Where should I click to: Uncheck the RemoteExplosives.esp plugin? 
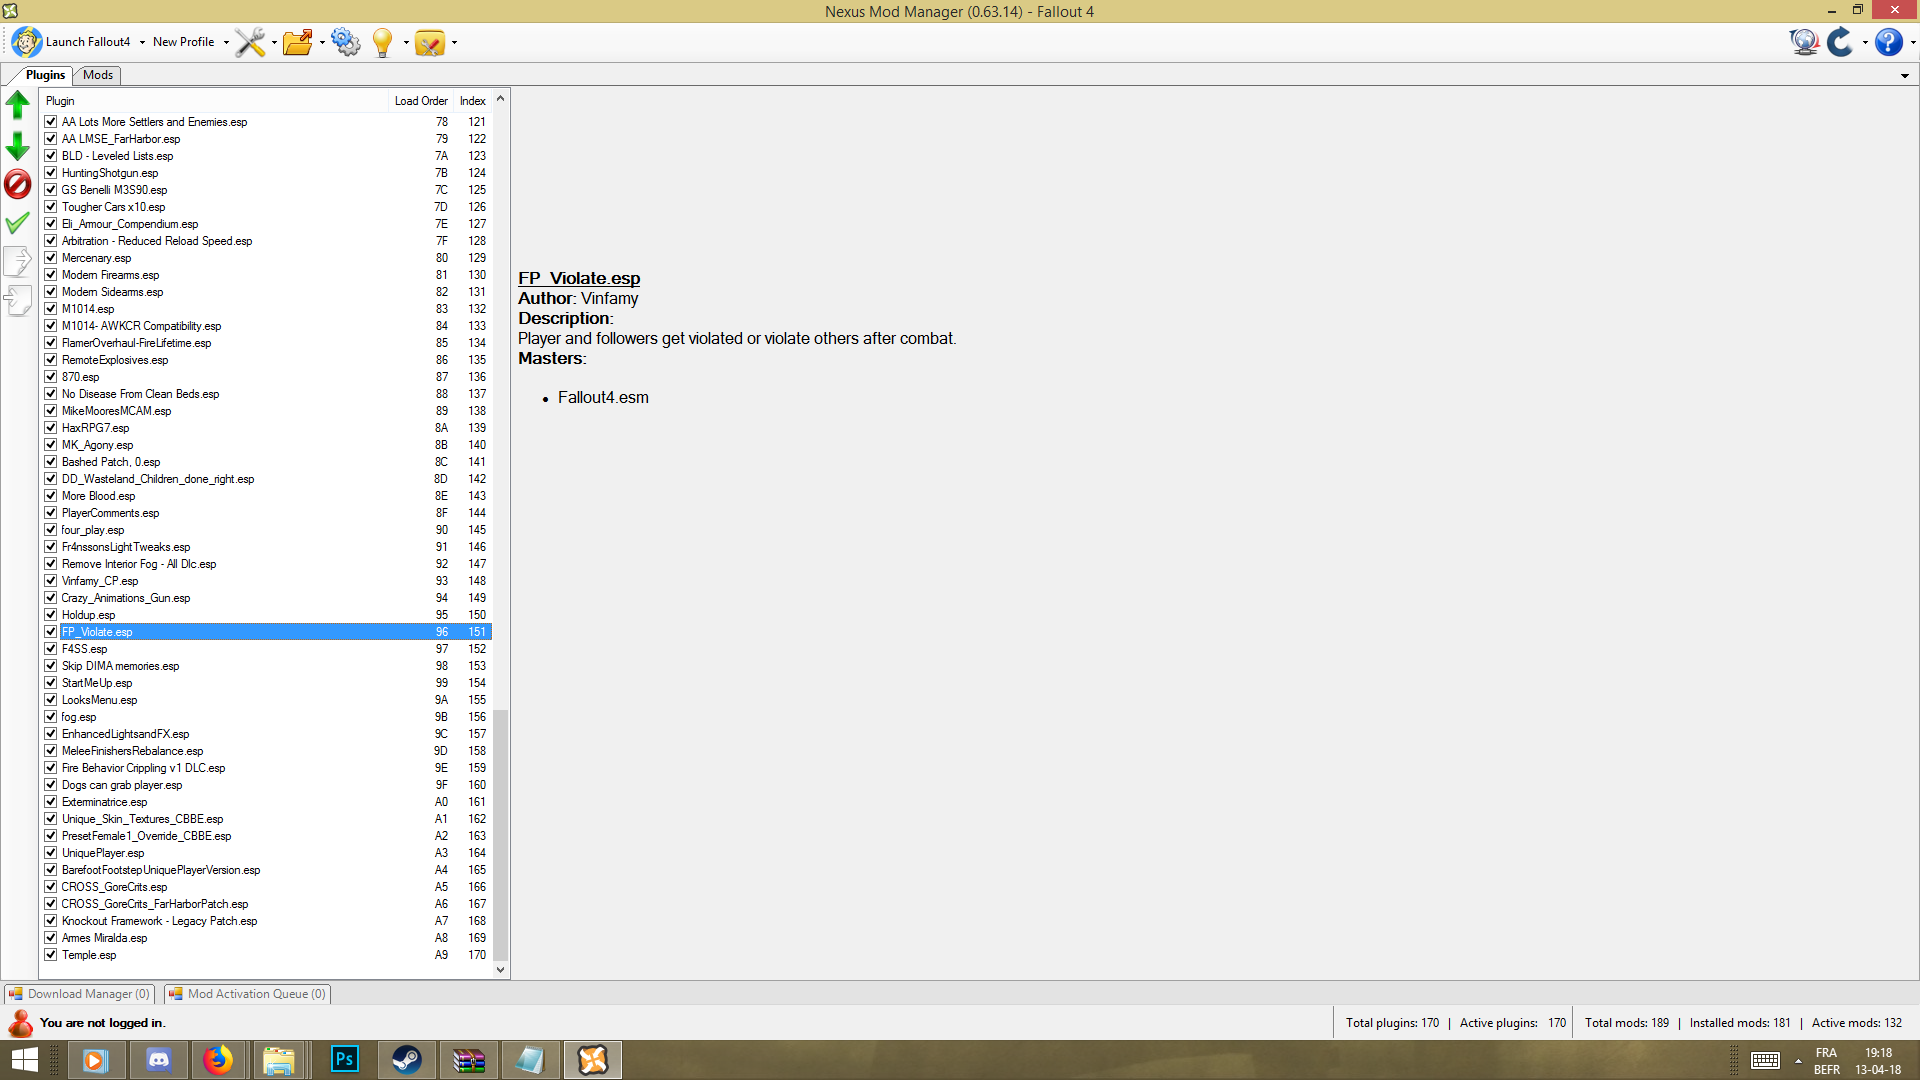51,360
